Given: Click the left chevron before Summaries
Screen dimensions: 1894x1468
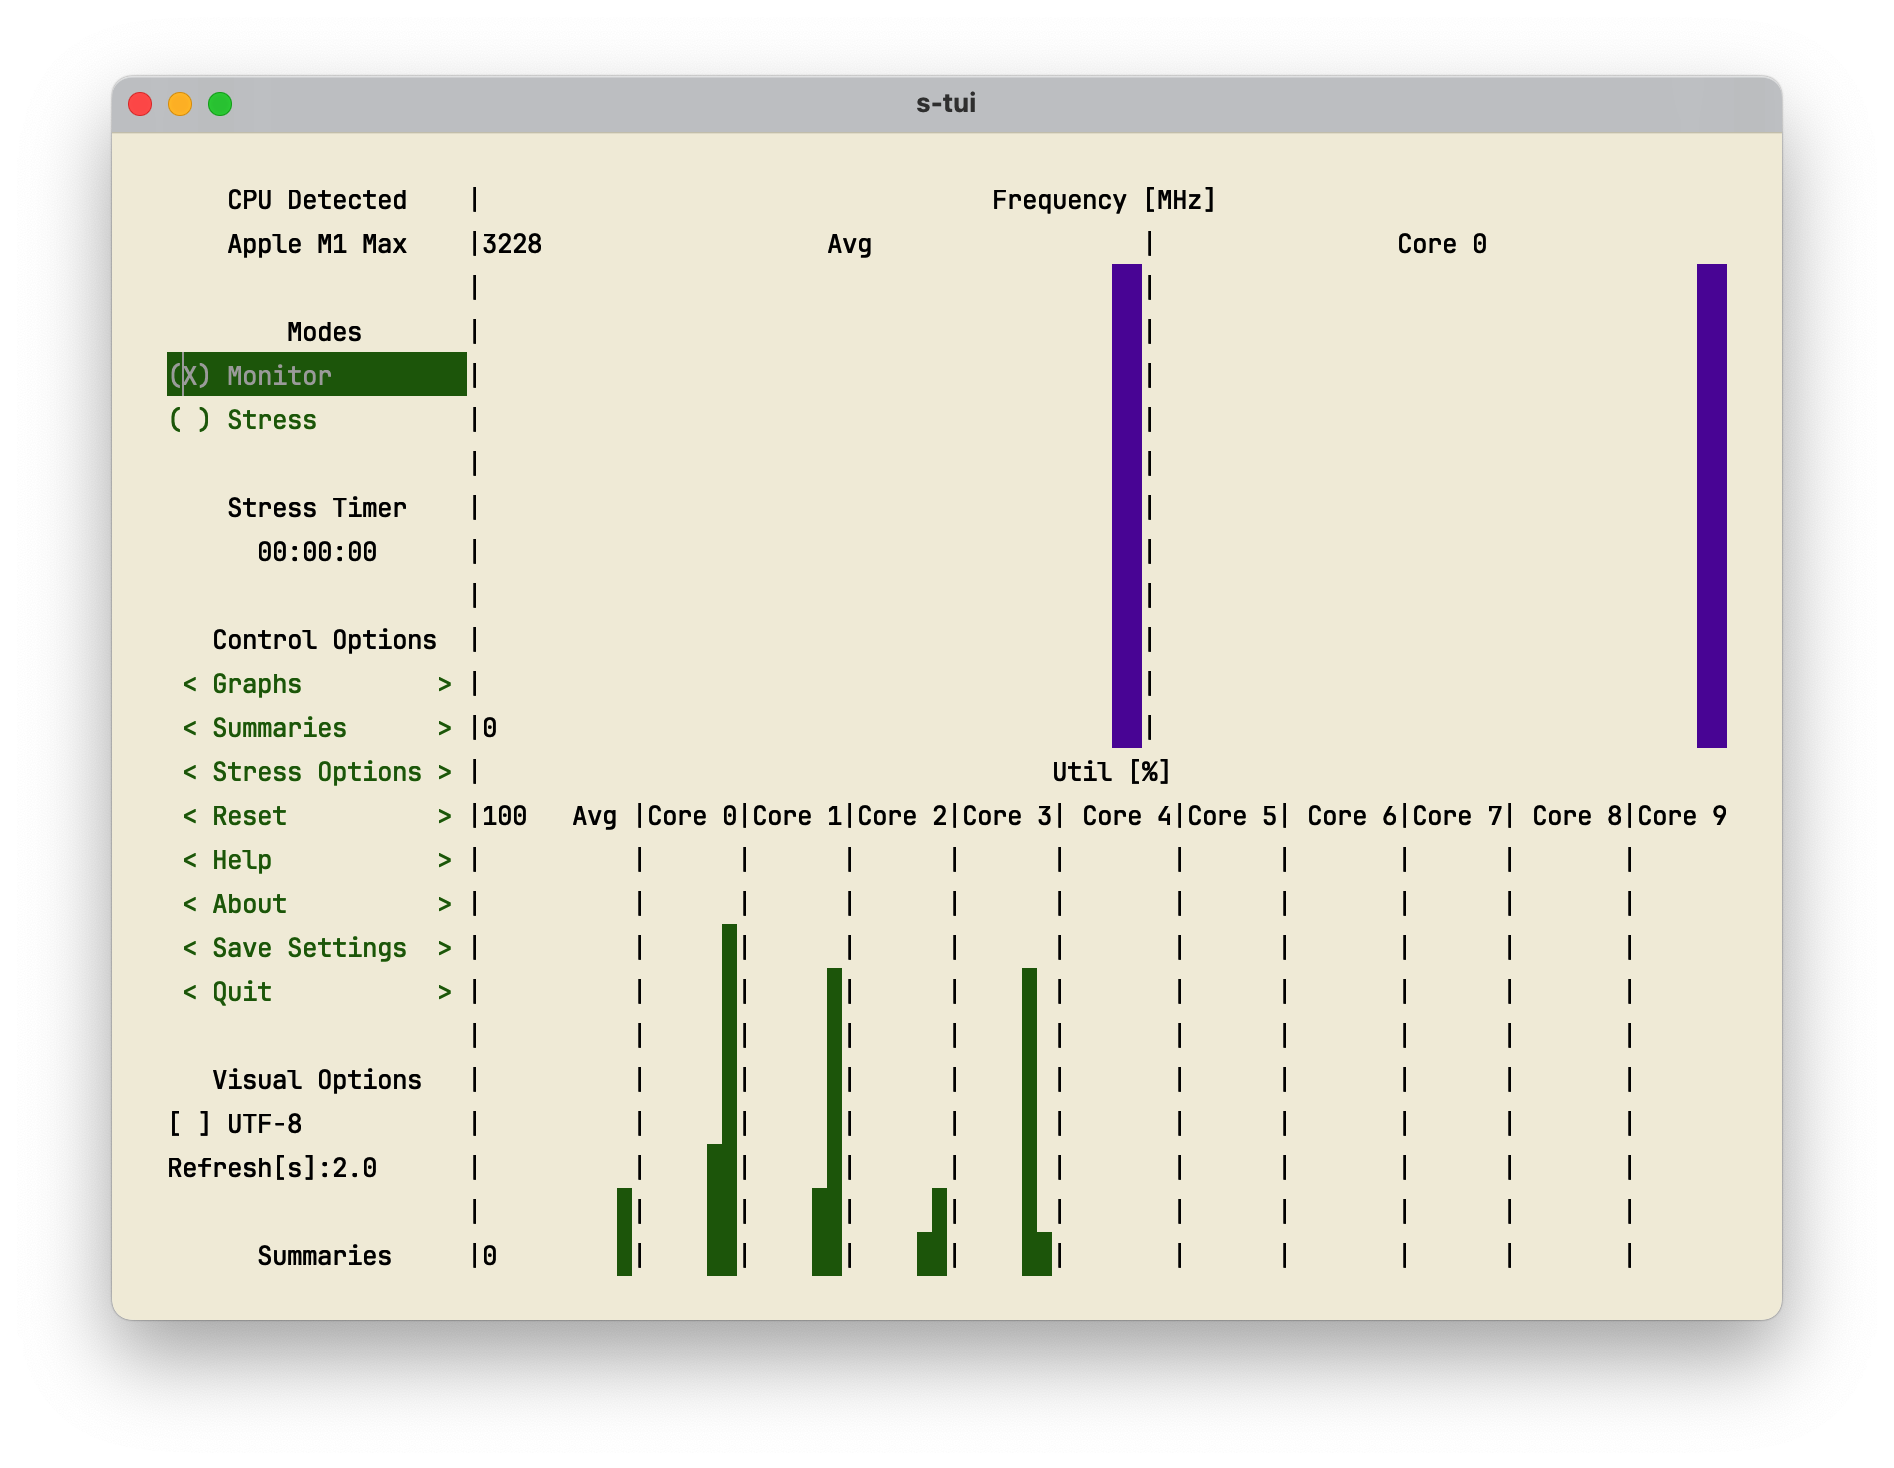Looking at the screenshot, I should (x=190, y=728).
